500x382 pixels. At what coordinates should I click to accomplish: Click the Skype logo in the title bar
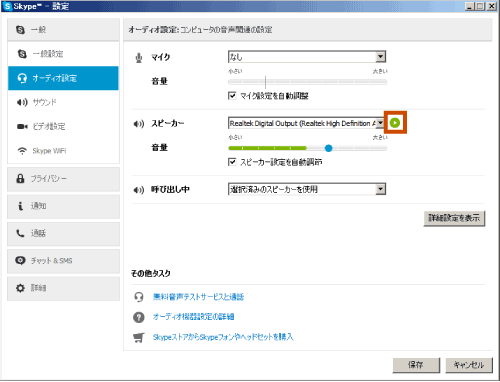7,6
